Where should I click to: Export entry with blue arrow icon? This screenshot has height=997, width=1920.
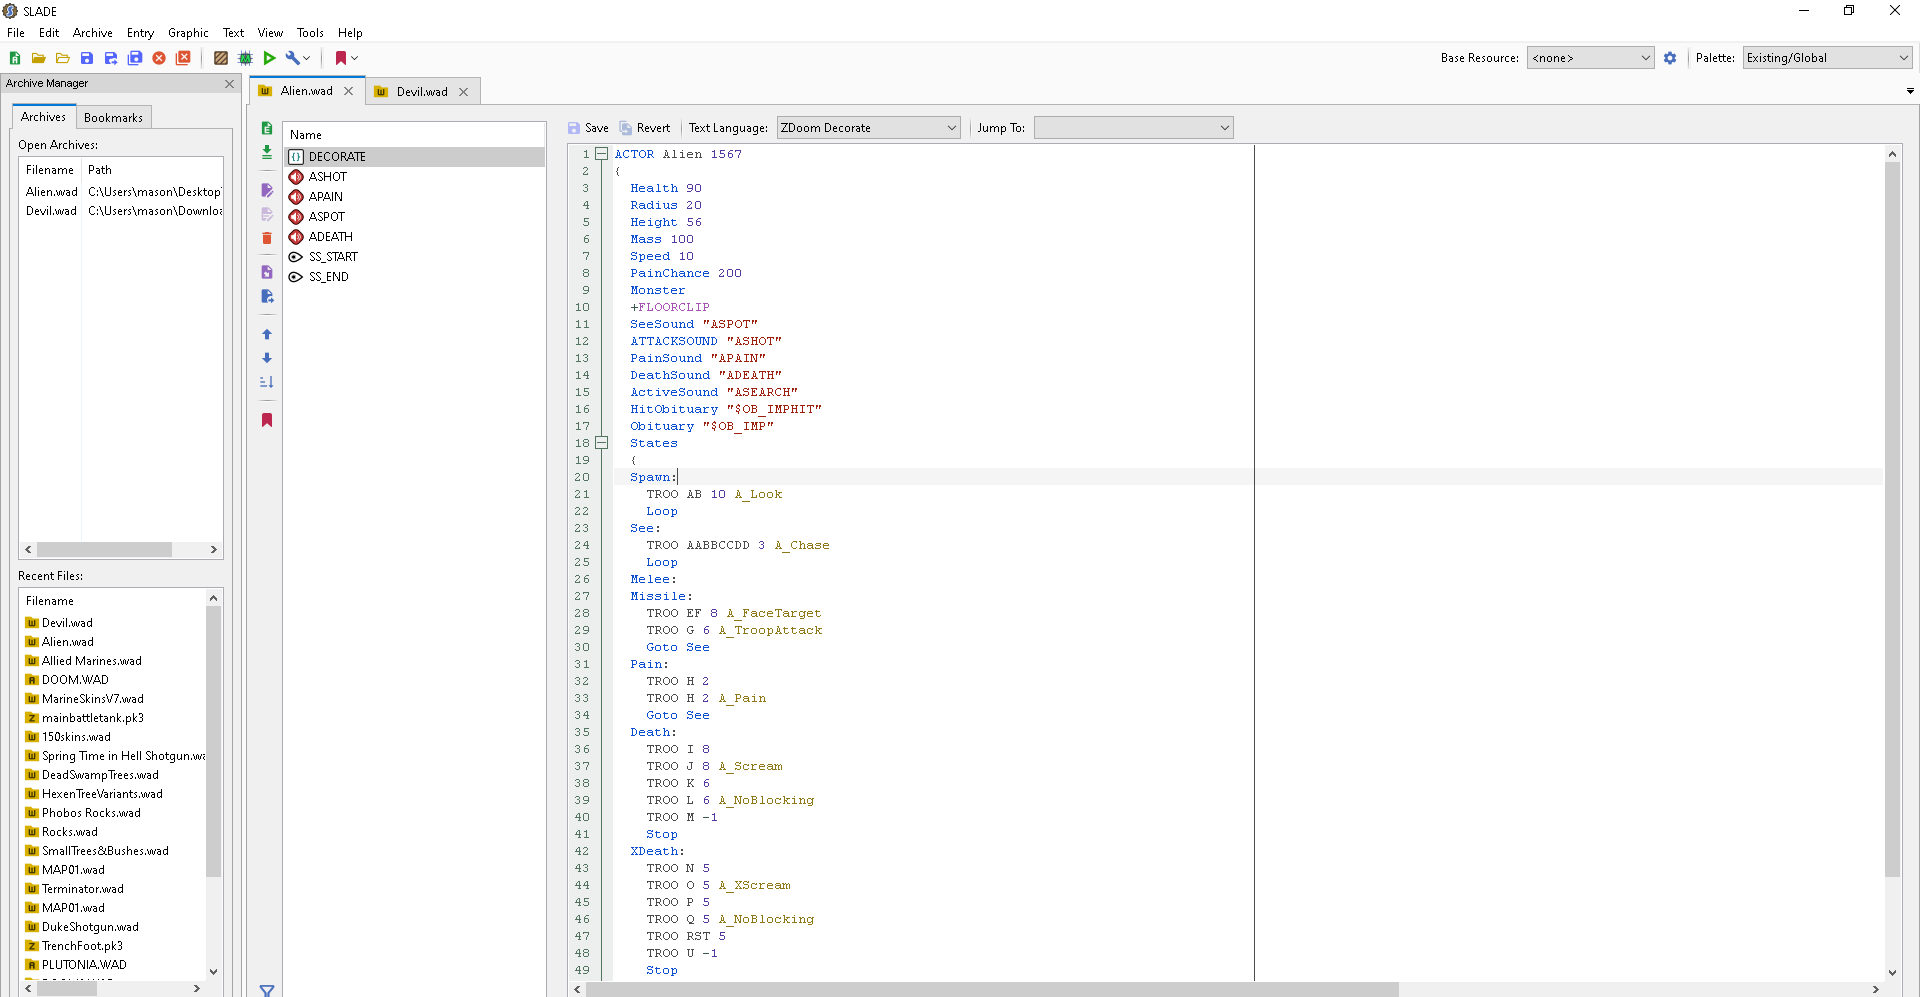267,296
